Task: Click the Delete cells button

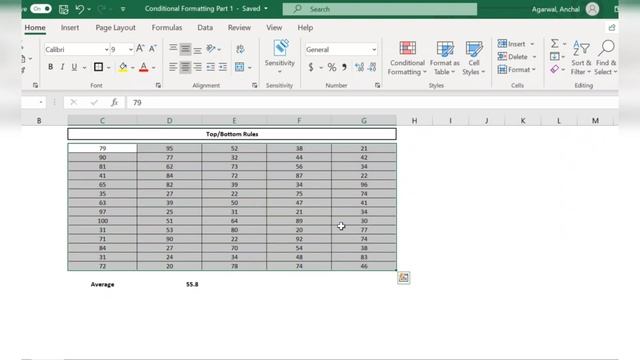Action: pyautogui.click(x=513, y=57)
